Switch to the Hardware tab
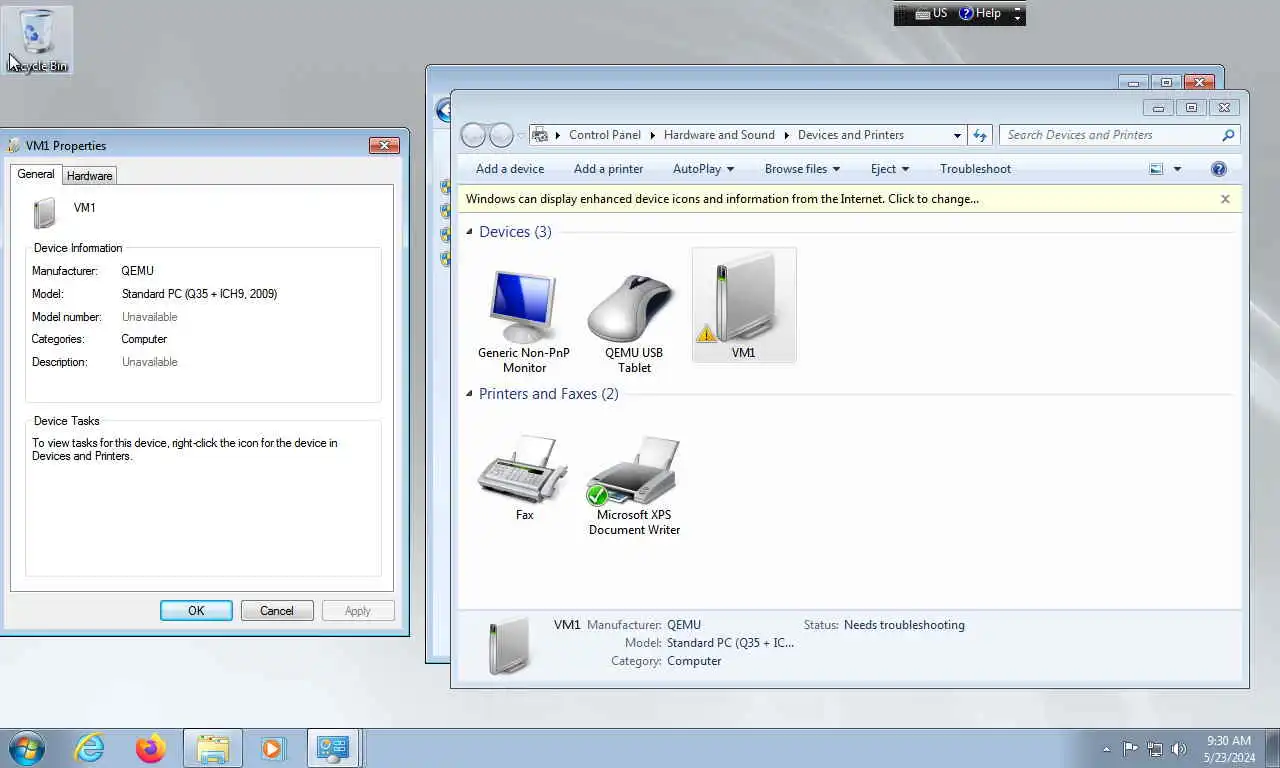This screenshot has width=1280, height=768. (89, 176)
